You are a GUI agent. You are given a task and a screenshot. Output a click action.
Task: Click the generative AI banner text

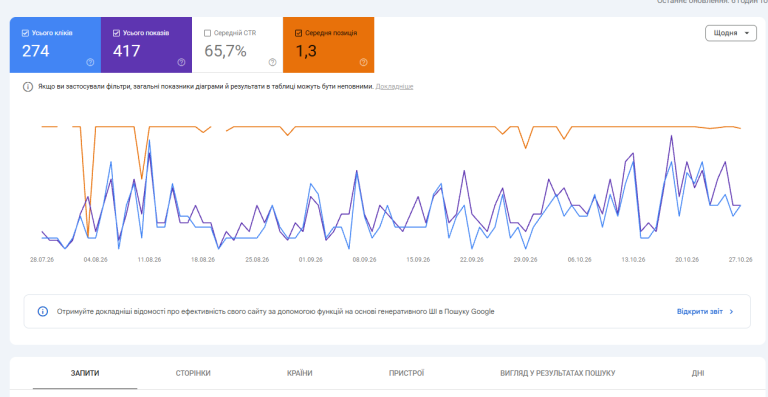tap(275, 311)
